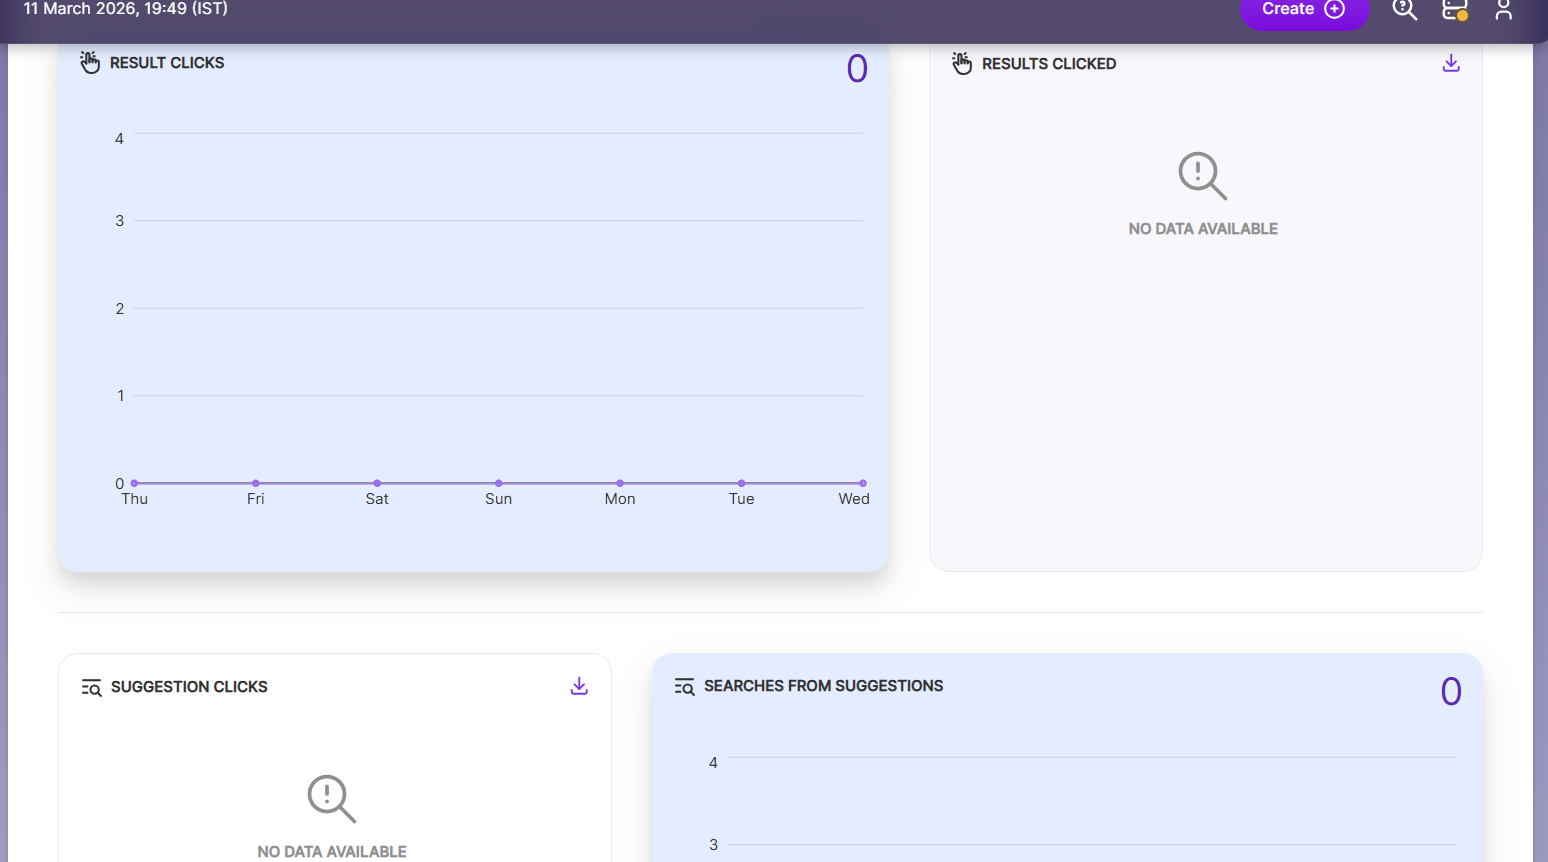The width and height of the screenshot is (1548, 862).
Task: Click the Result Clicks total count 0
Action: point(857,69)
